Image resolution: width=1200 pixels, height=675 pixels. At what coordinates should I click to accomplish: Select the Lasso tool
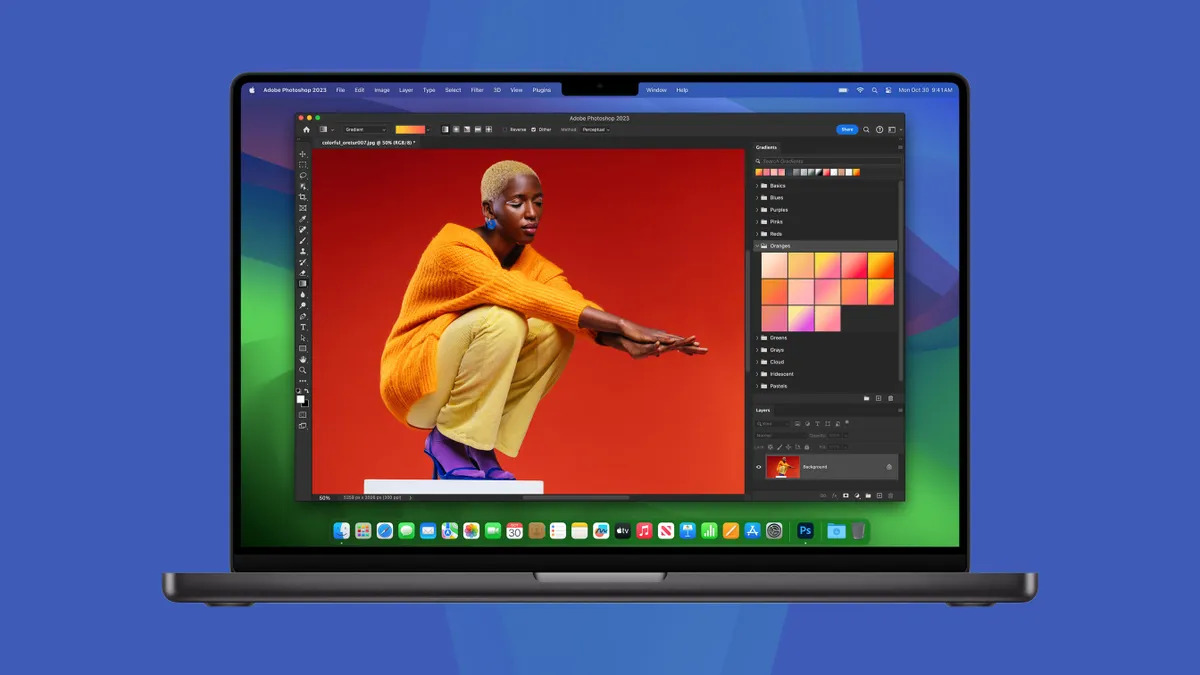point(303,173)
